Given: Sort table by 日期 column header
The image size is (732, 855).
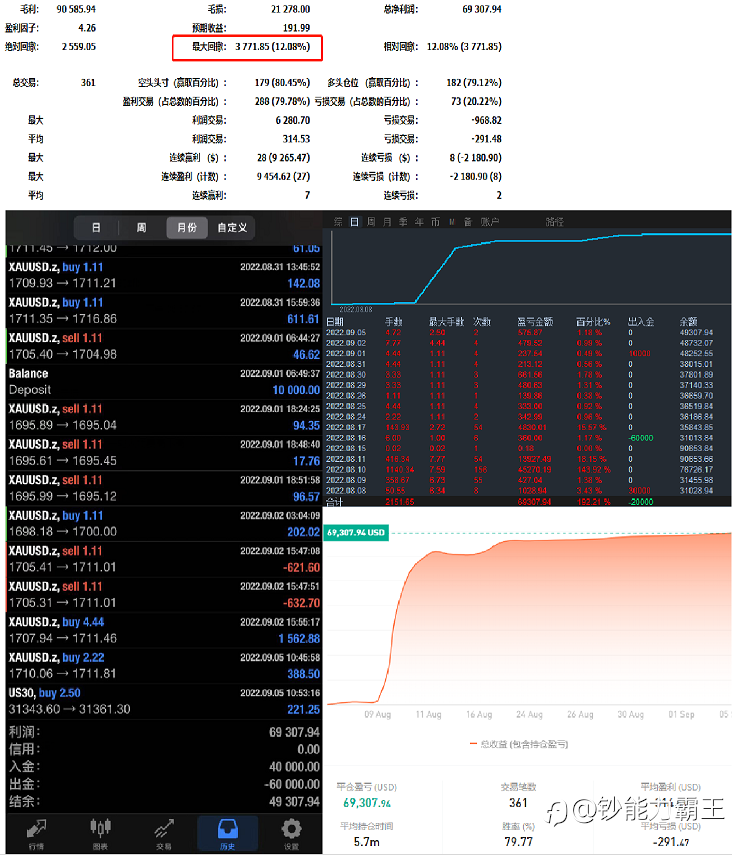Looking at the screenshot, I should tap(334, 322).
